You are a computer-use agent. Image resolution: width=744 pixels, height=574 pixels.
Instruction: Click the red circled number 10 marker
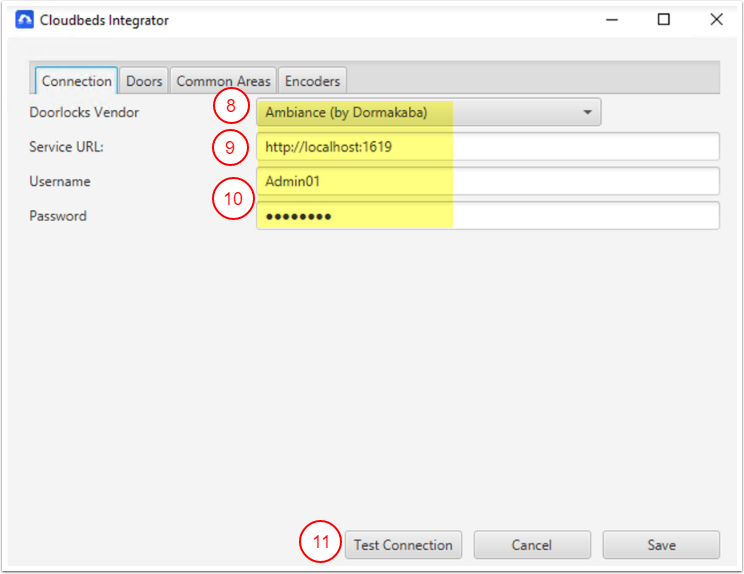231,198
